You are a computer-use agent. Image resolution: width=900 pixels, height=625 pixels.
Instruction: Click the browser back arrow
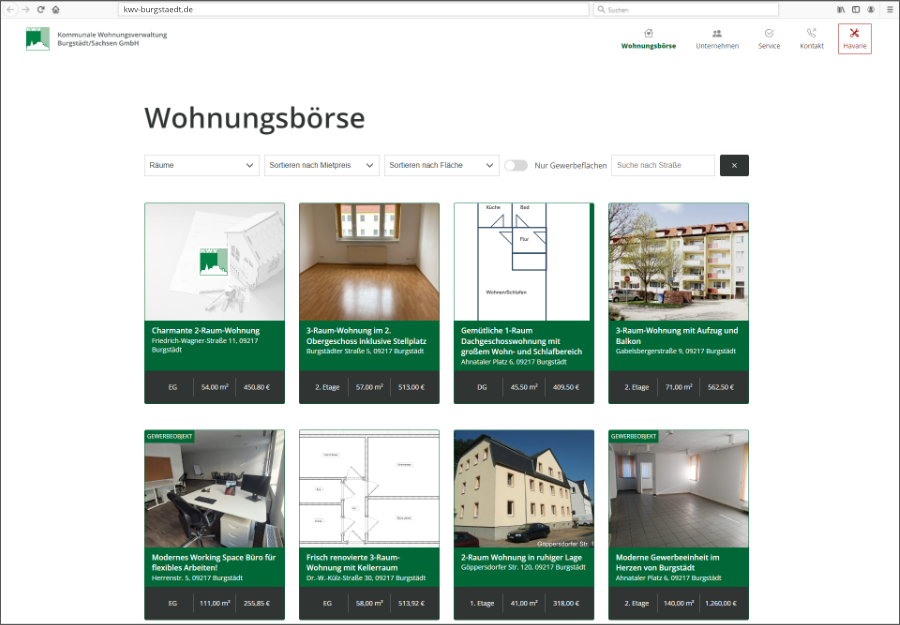(x=10, y=9)
